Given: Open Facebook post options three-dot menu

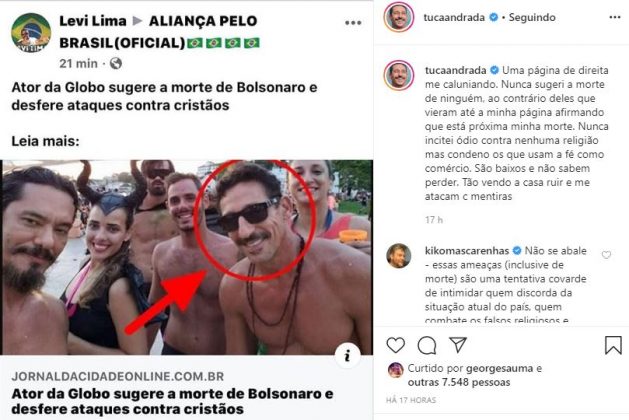Looking at the screenshot, I should [x=353, y=23].
